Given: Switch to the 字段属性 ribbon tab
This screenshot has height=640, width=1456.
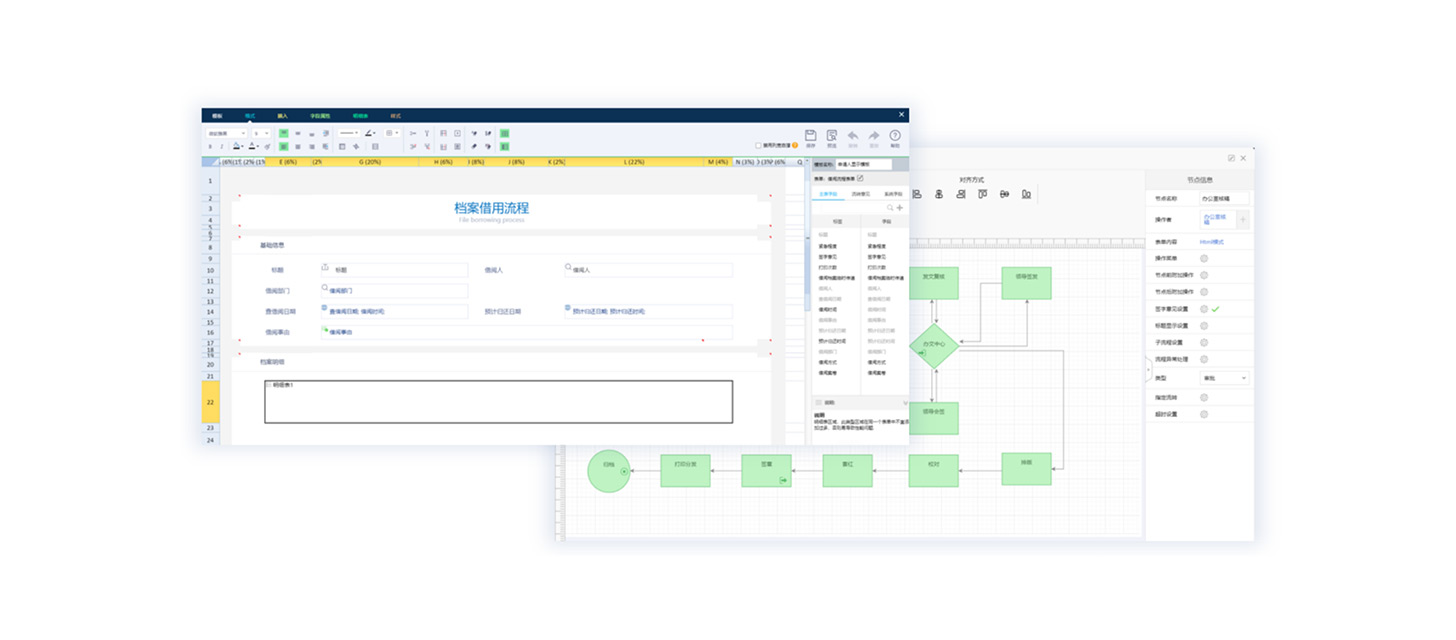Looking at the screenshot, I should 319,116.
